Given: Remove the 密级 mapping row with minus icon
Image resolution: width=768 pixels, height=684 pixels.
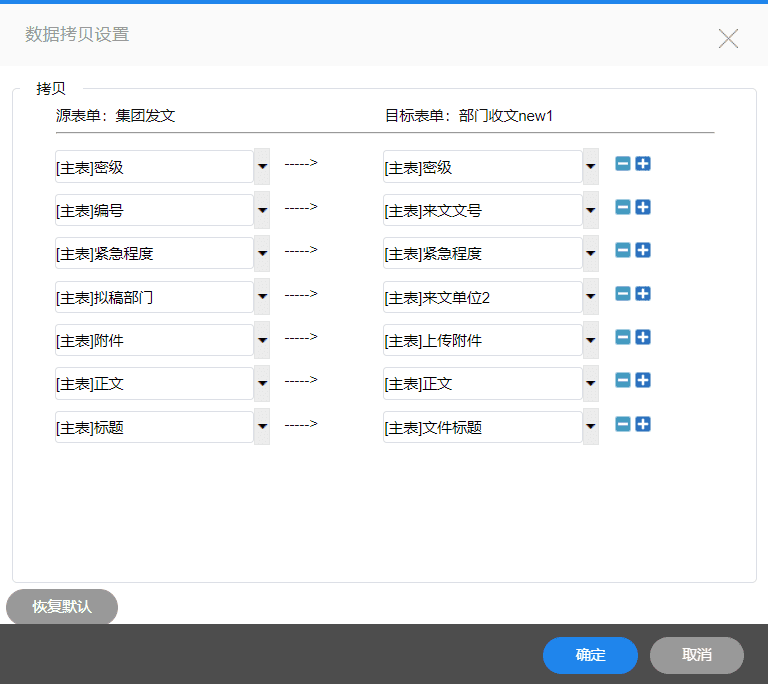Looking at the screenshot, I should coord(623,164).
